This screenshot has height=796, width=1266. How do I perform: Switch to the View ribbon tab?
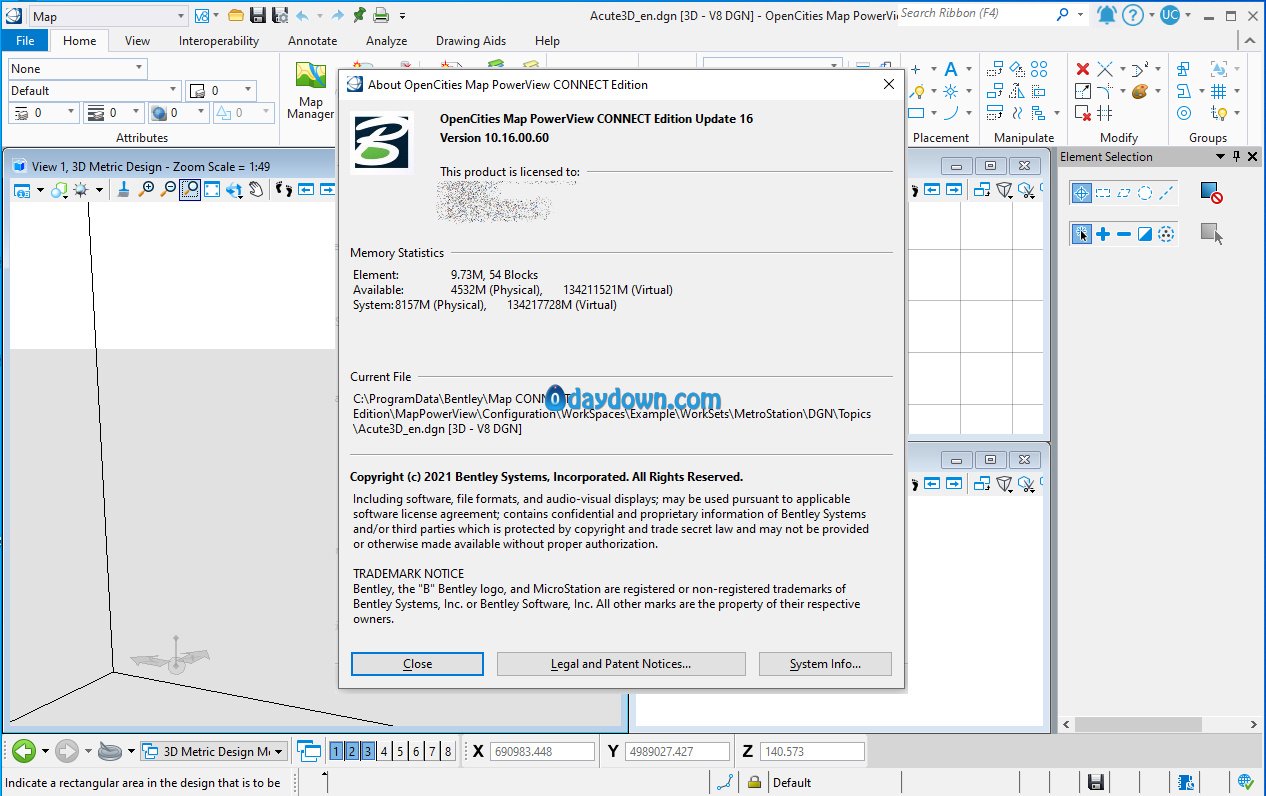[137, 41]
